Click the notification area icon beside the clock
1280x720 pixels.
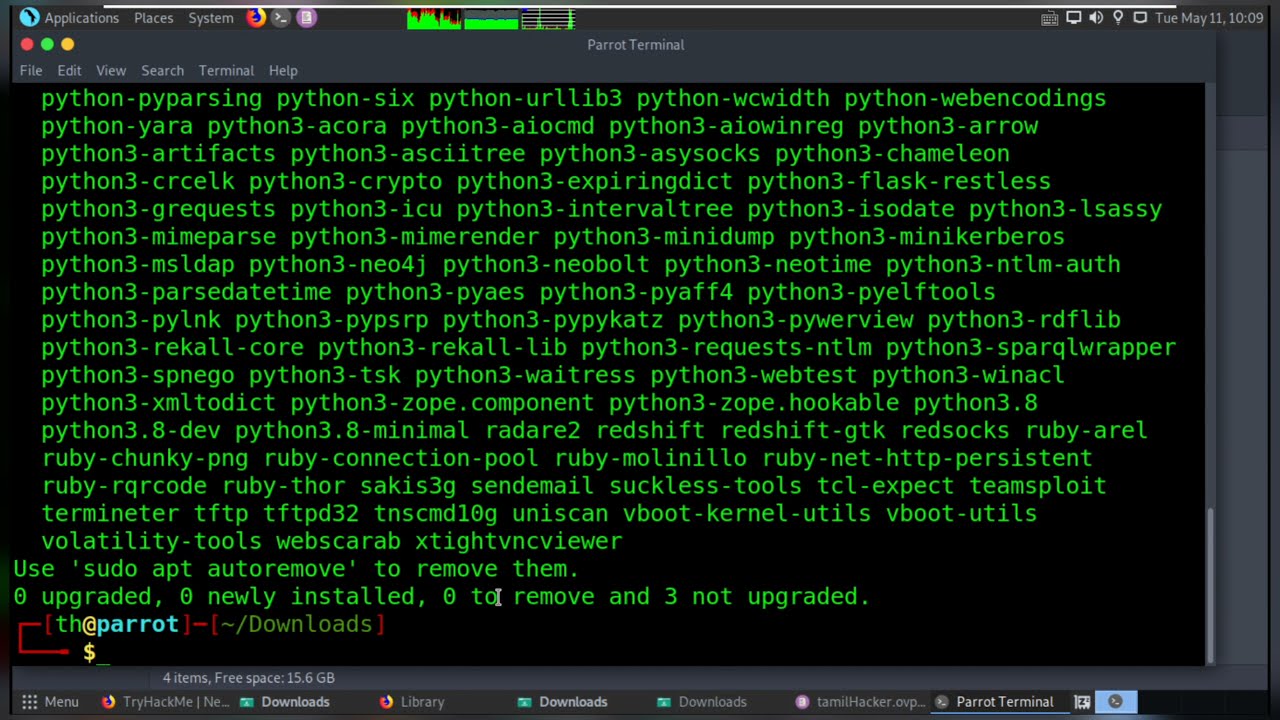[x=1140, y=18]
